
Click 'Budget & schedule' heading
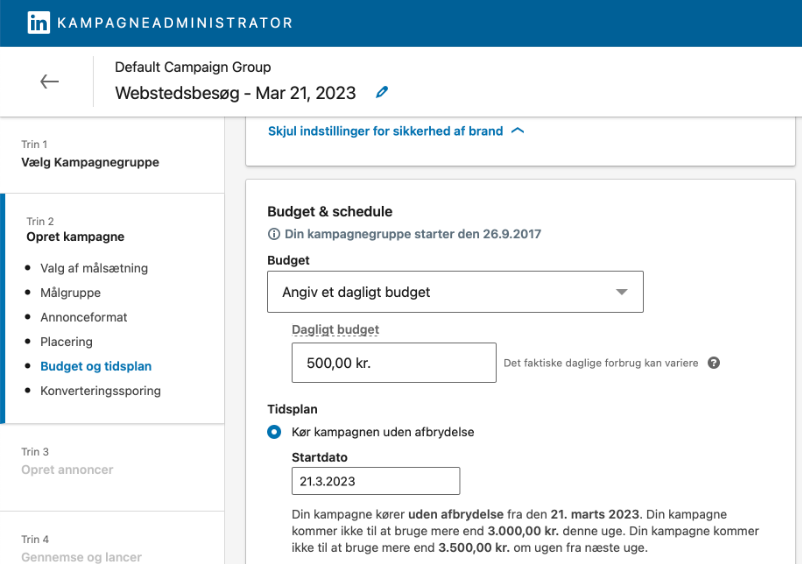pos(330,212)
